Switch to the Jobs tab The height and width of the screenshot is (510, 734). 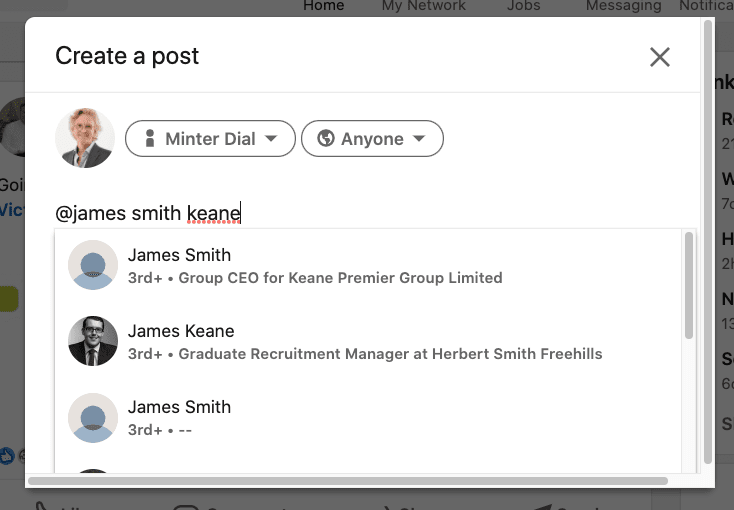click(x=523, y=6)
